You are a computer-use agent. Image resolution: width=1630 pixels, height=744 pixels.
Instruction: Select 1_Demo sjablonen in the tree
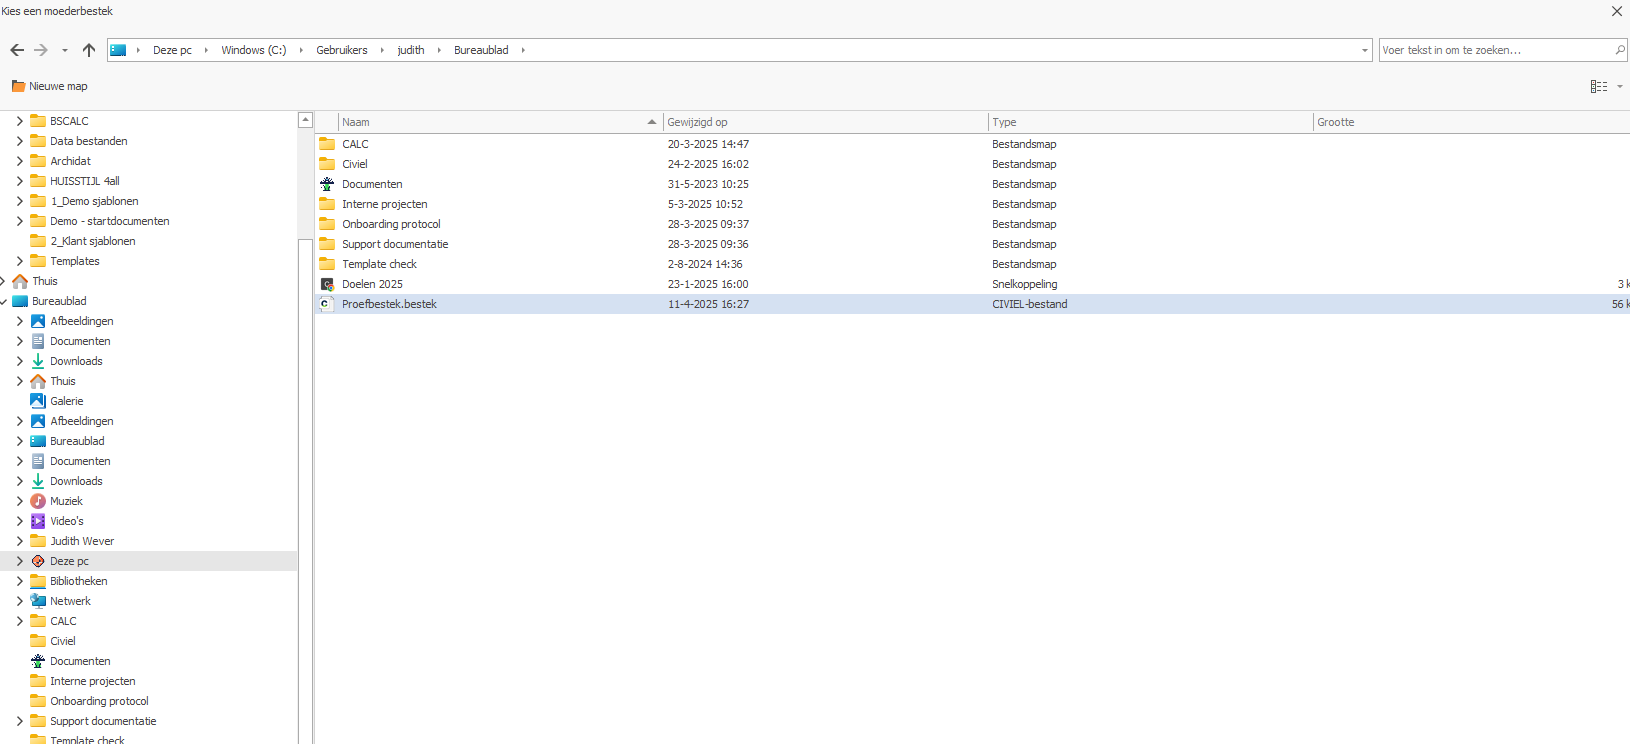[94, 201]
